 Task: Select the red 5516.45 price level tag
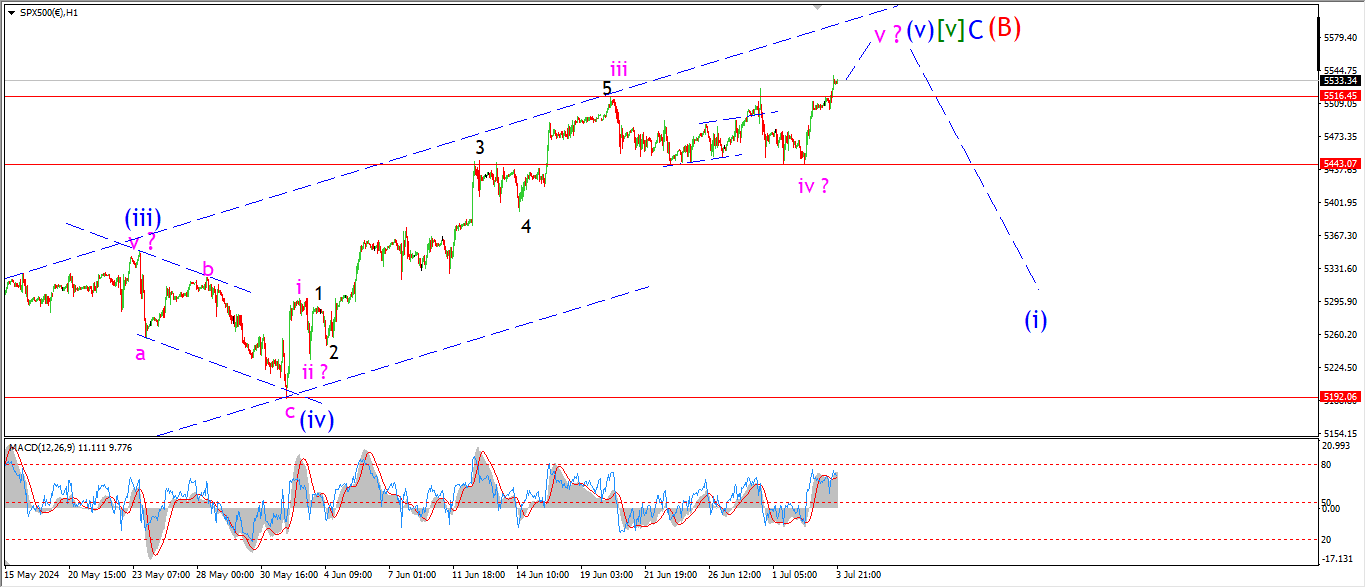1339,96
